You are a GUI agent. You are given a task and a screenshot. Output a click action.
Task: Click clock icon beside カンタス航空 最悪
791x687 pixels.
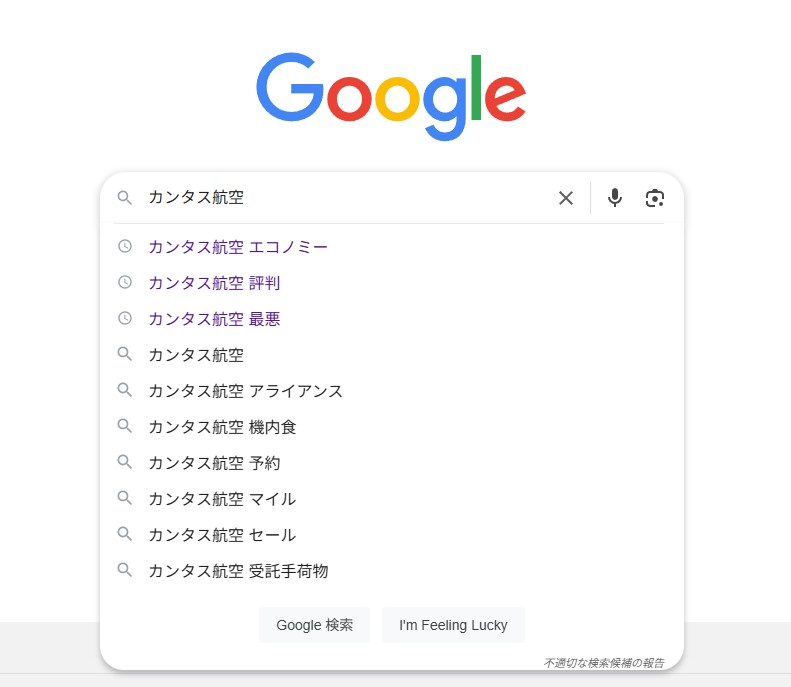(x=125, y=318)
